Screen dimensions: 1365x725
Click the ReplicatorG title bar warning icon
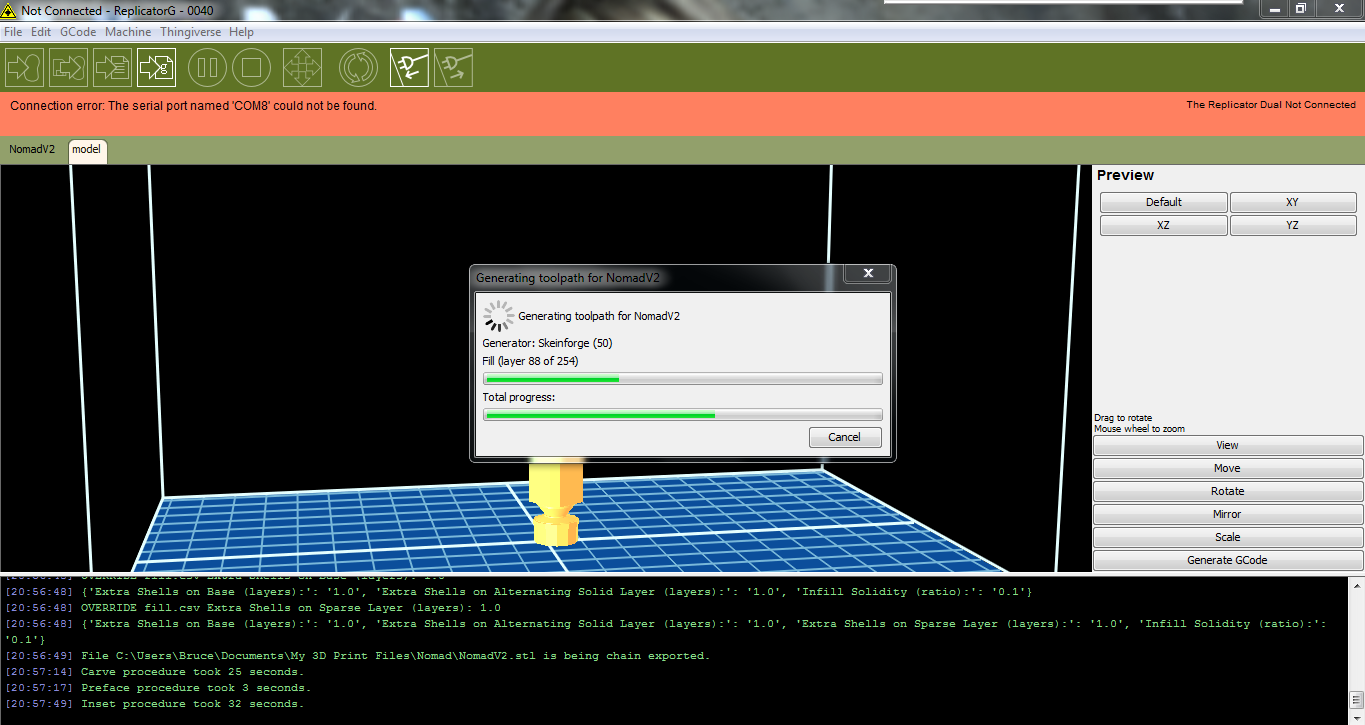[9, 10]
